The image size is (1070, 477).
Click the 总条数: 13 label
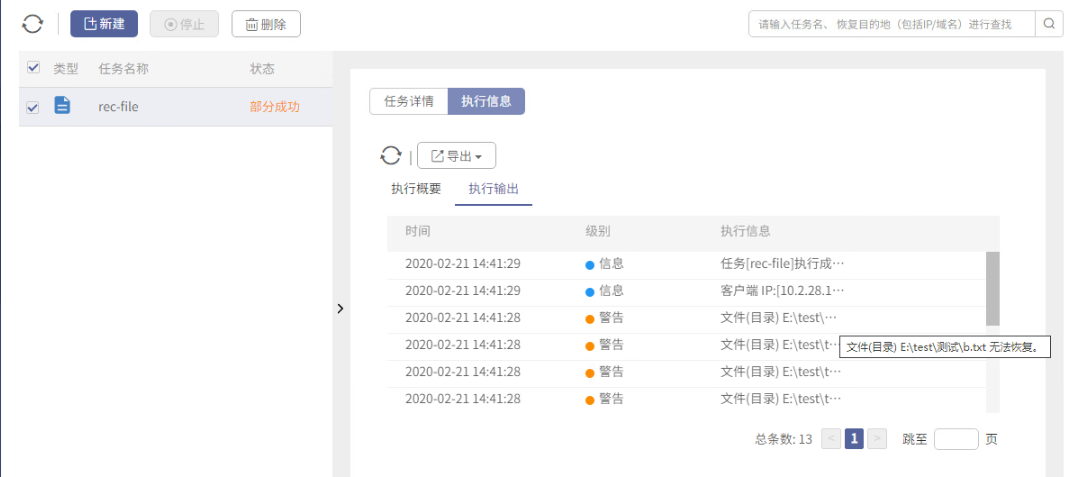(784, 439)
